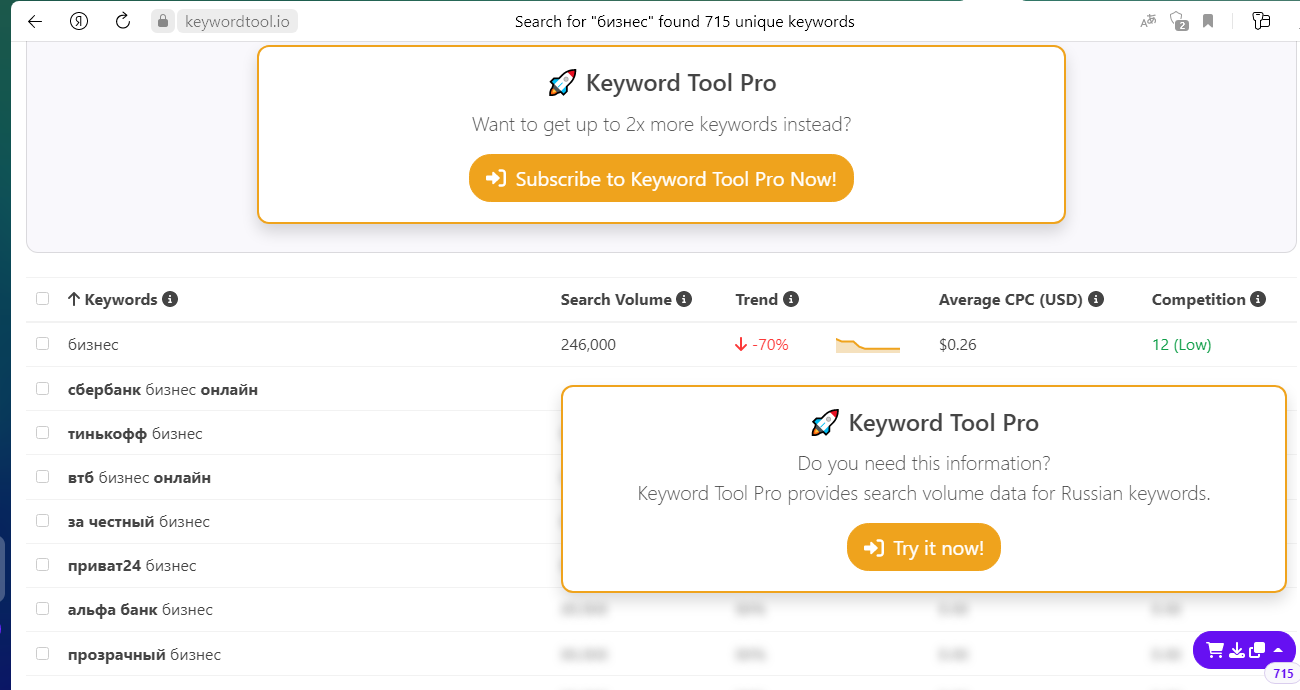This screenshot has width=1300, height=690.
Task: Sort by the Average CPC column header
Action: point(1010,299)
